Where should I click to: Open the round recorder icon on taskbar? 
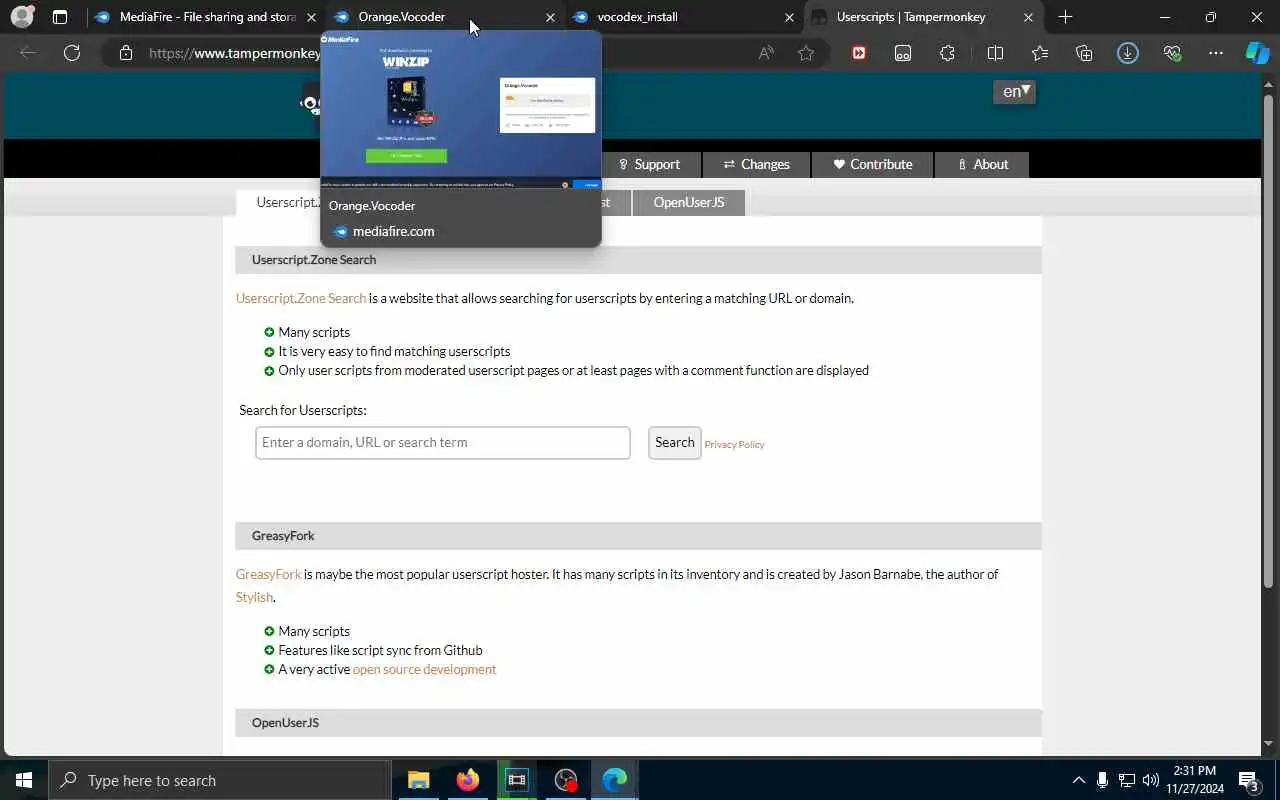[566, 780]
